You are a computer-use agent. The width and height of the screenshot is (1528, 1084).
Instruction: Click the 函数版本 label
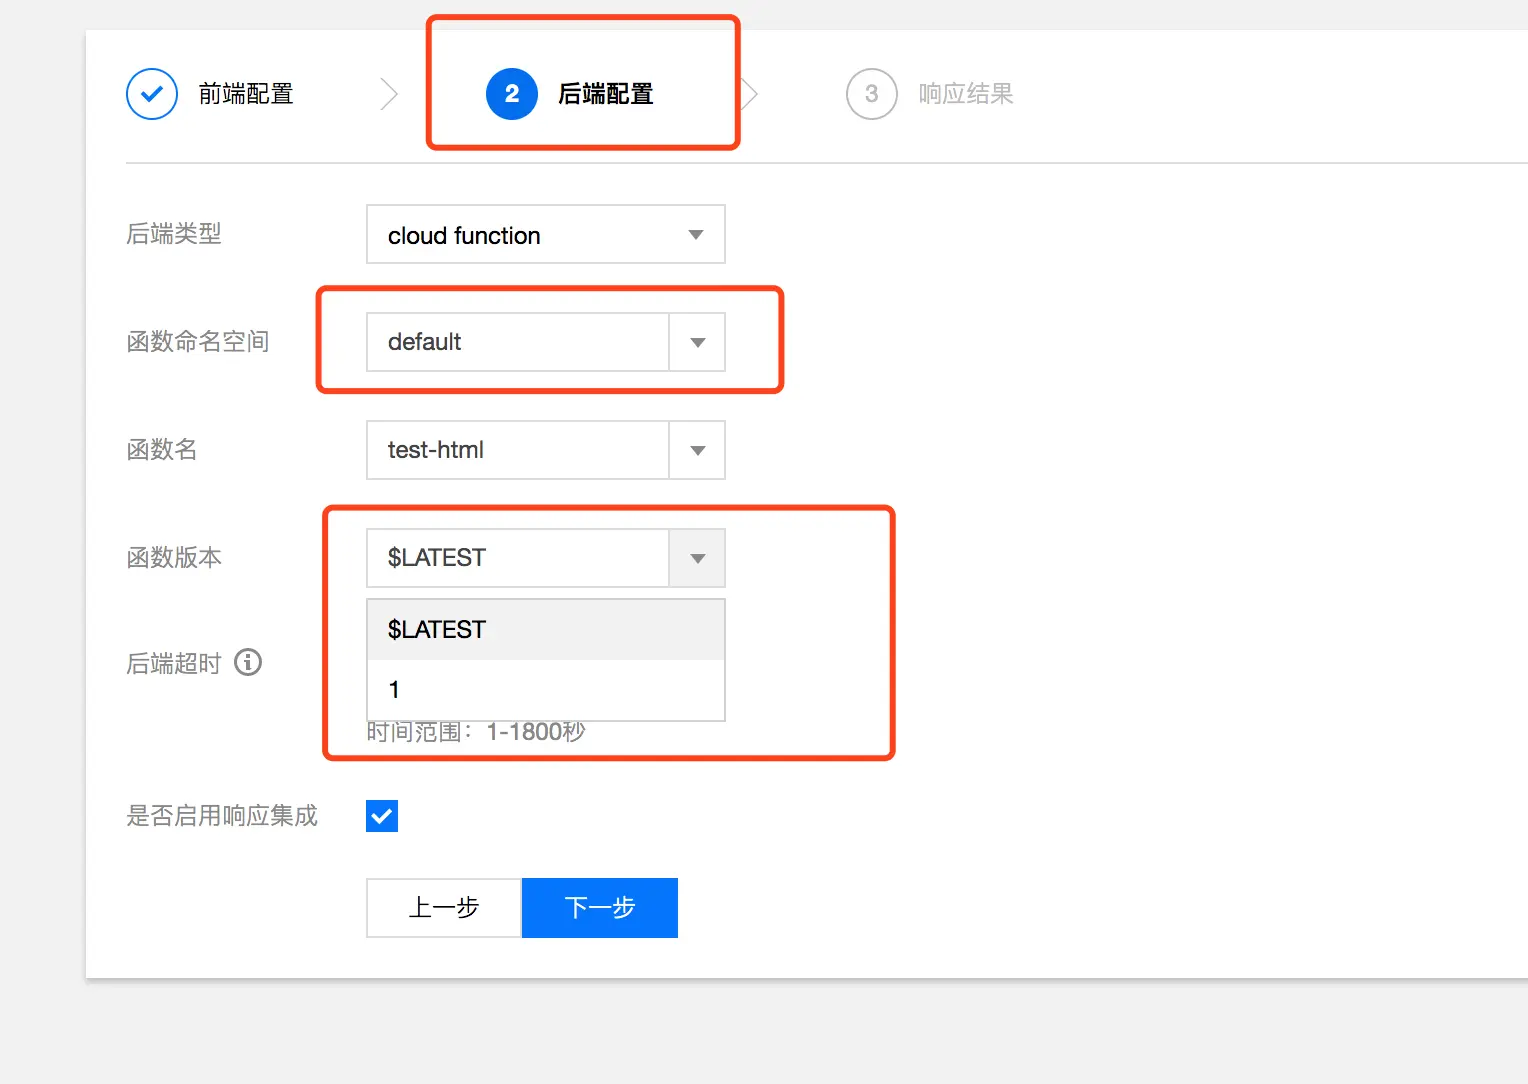click(174, 558)
